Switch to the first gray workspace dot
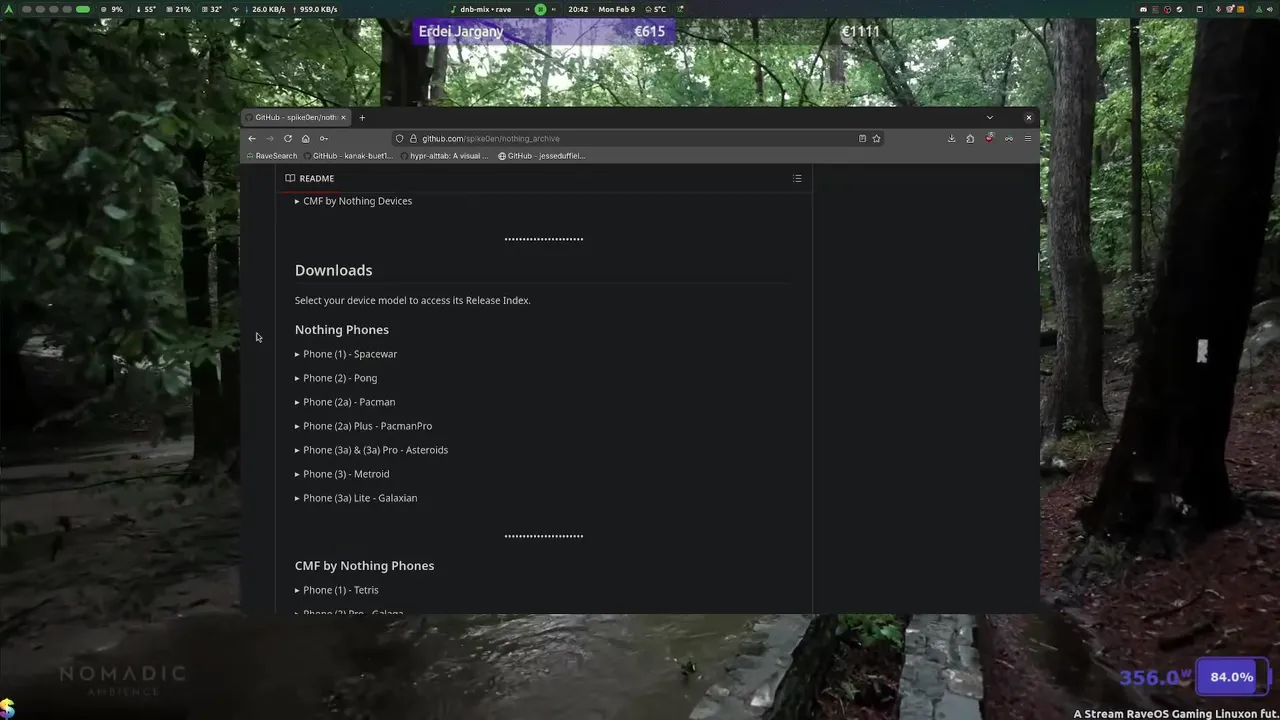The height and width of the screenshot is (720, 1280). coord(27,9)
